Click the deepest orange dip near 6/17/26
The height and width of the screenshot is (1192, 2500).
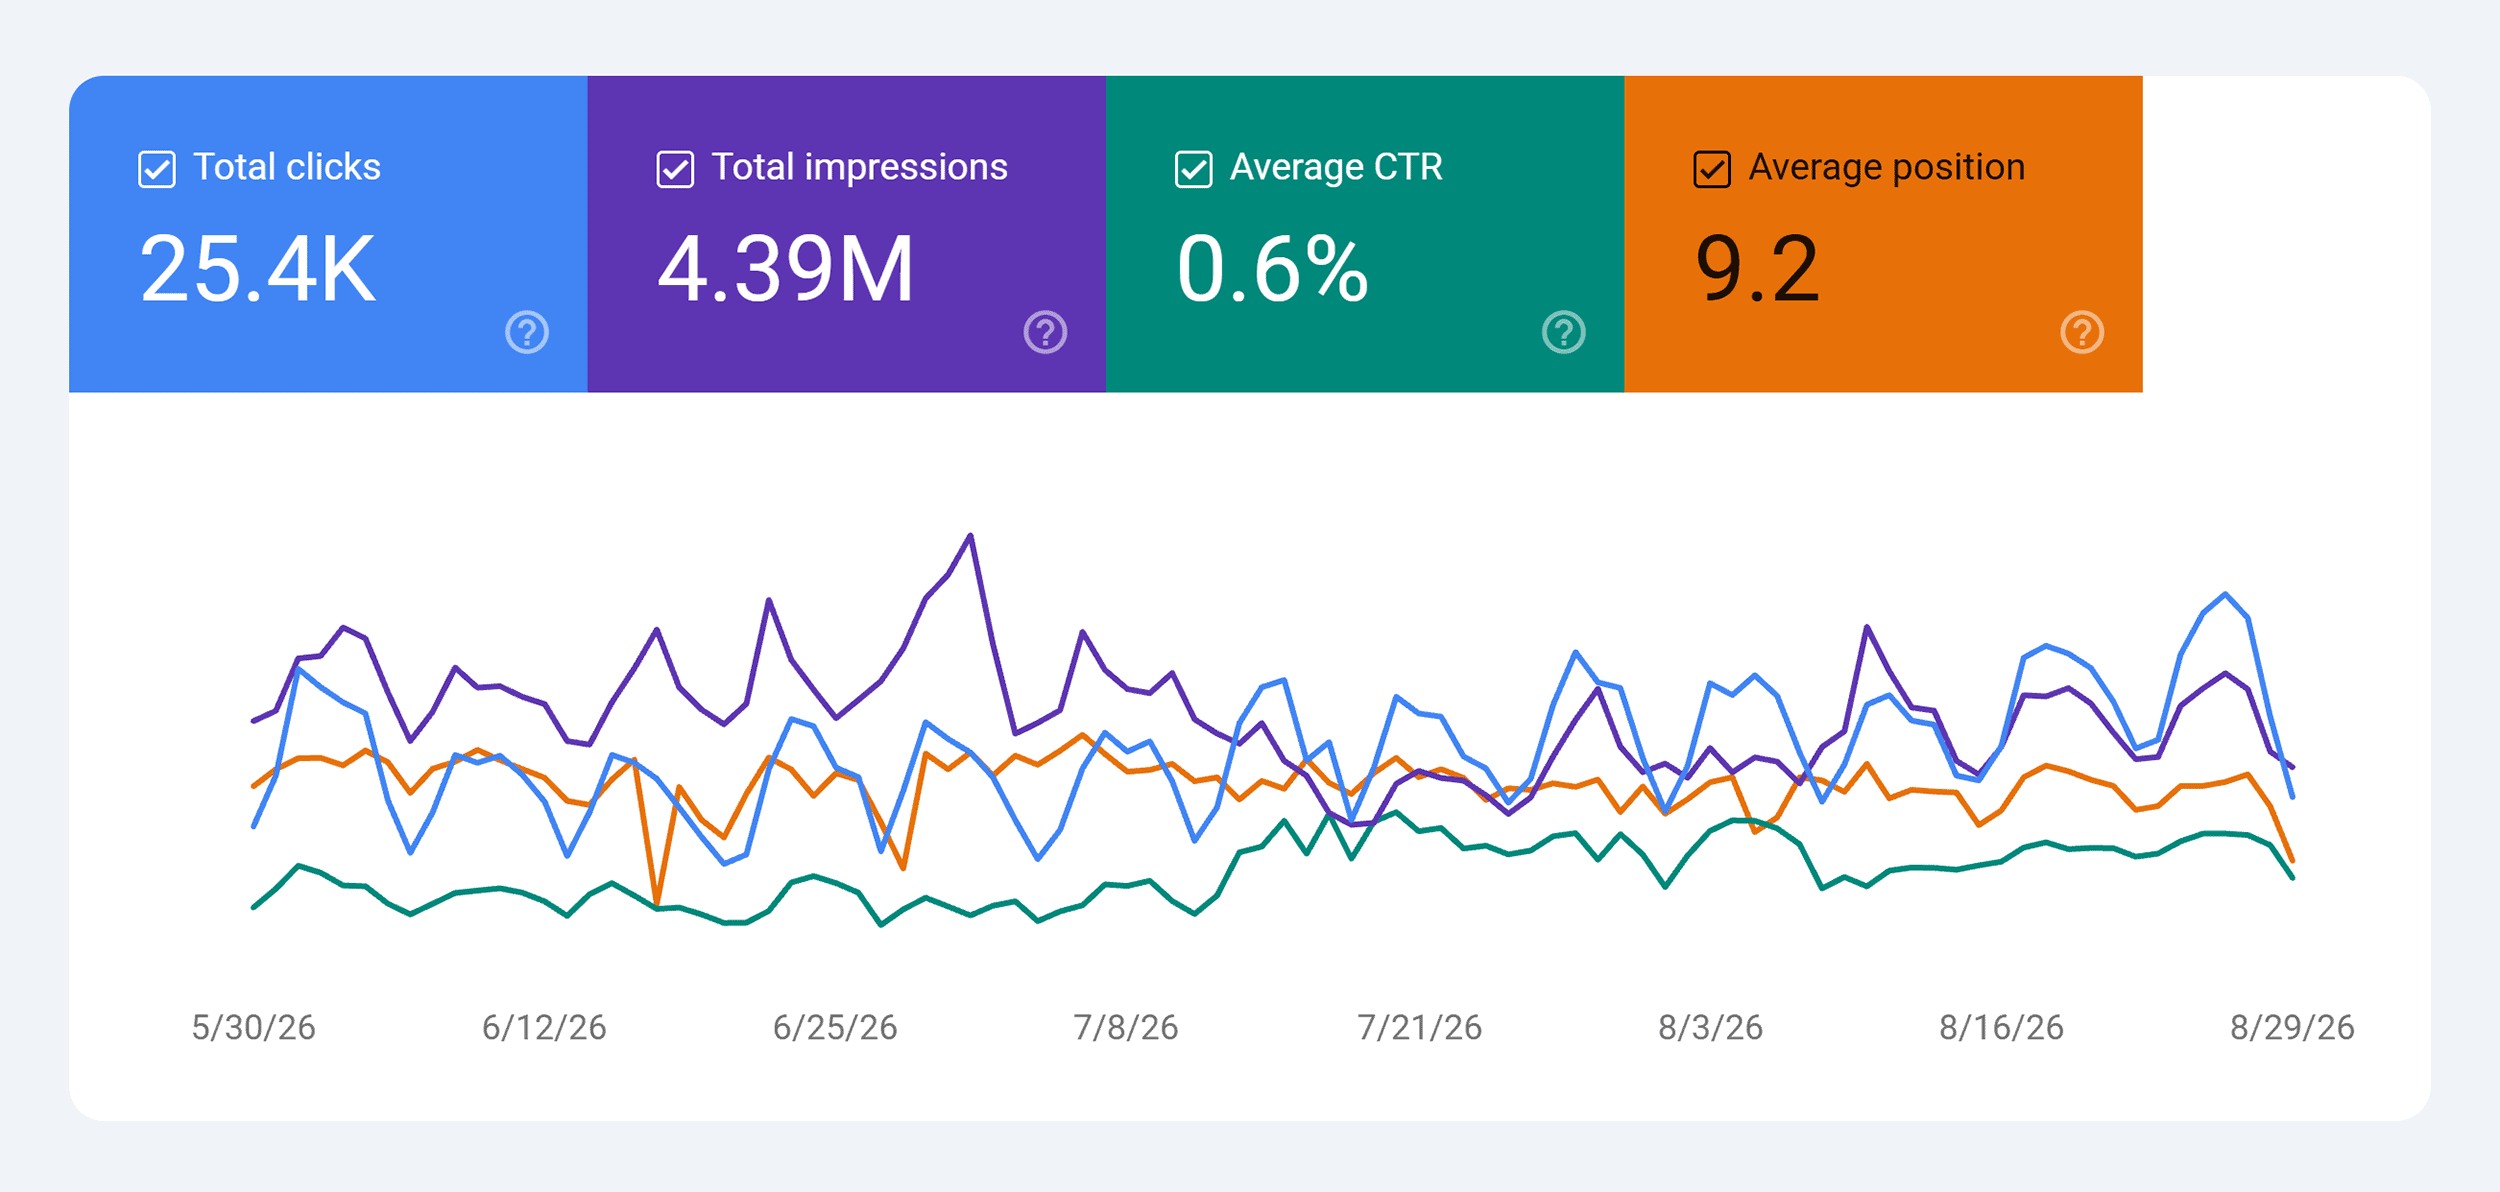point(657,904)
